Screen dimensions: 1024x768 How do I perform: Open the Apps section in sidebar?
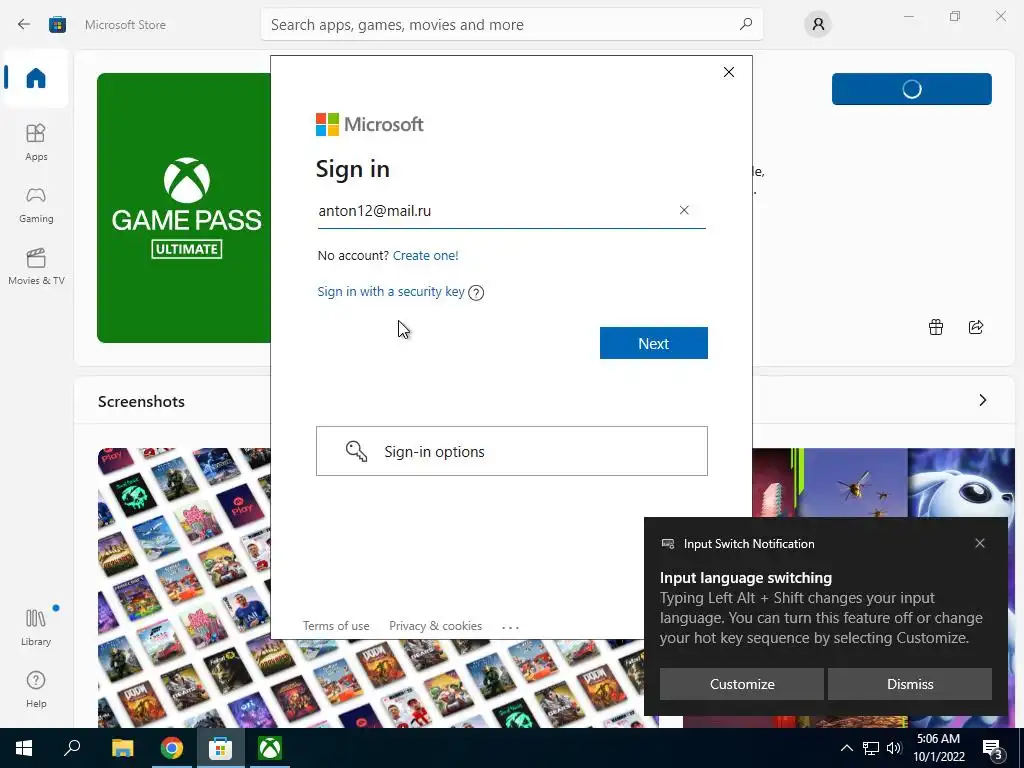click(x=36, y=142)
